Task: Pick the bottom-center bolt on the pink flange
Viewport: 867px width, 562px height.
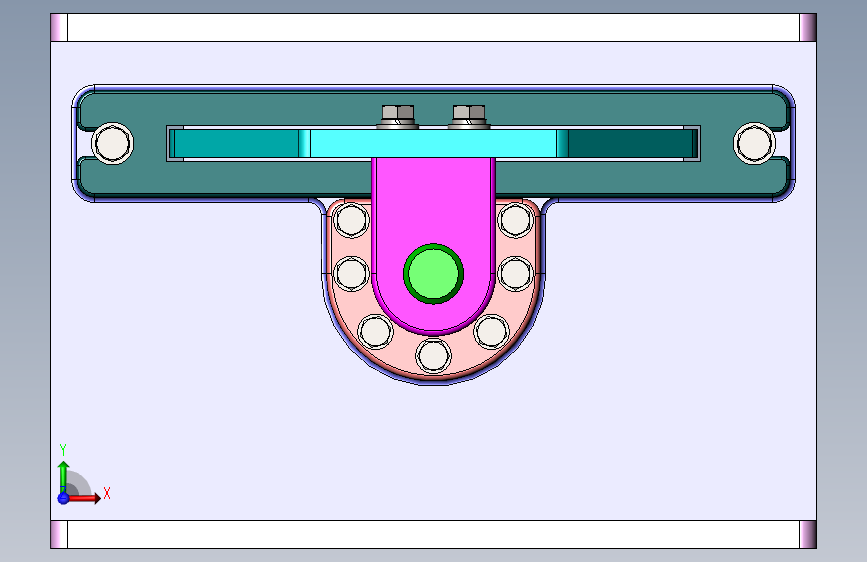Action: [x=434, y=356]
